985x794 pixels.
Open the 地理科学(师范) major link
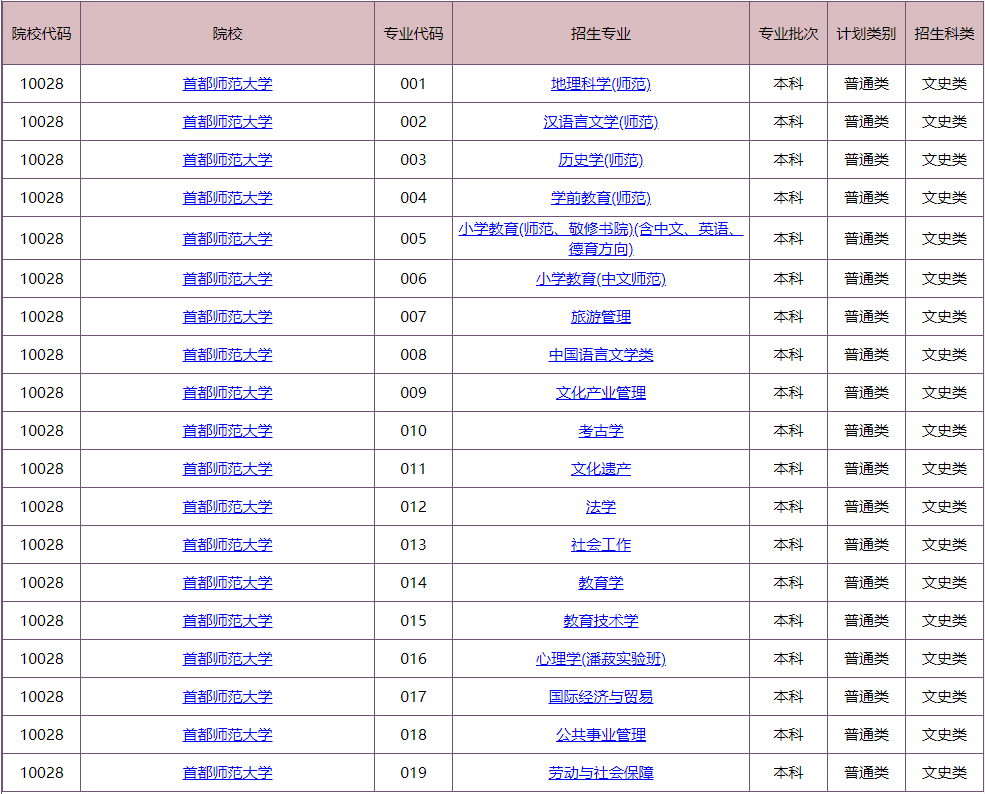coord(601,84)
